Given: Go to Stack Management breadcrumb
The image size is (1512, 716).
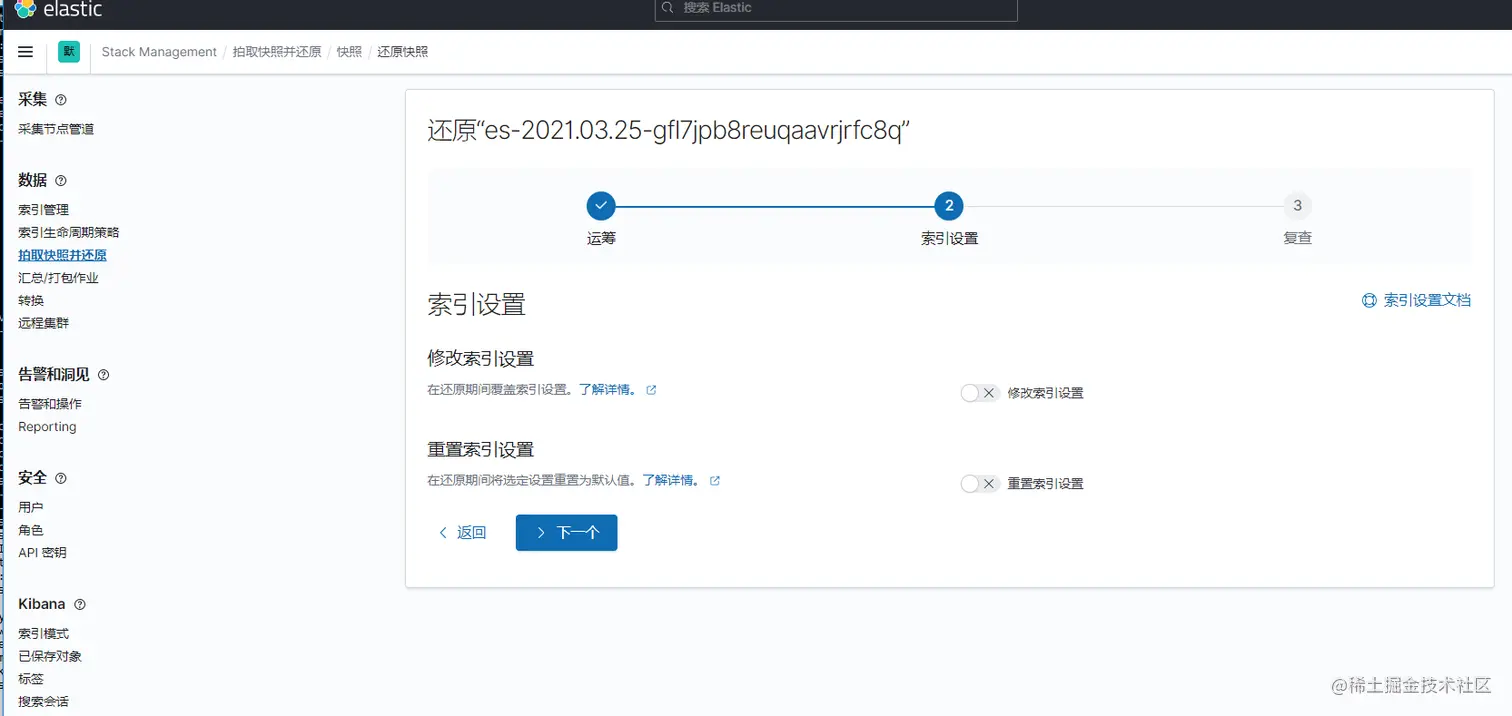Looking at the screenshot, I should 159,52.
